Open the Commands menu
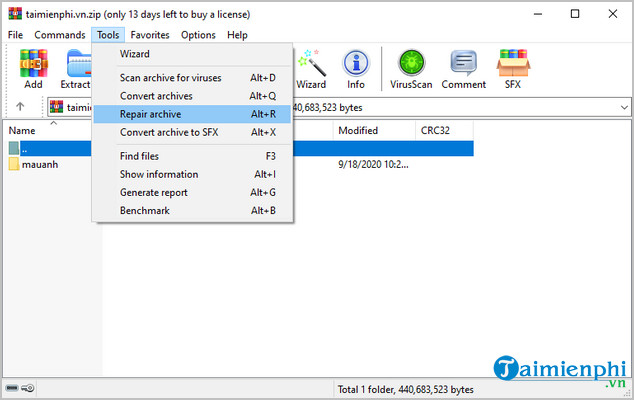 (x=60, y=35)
